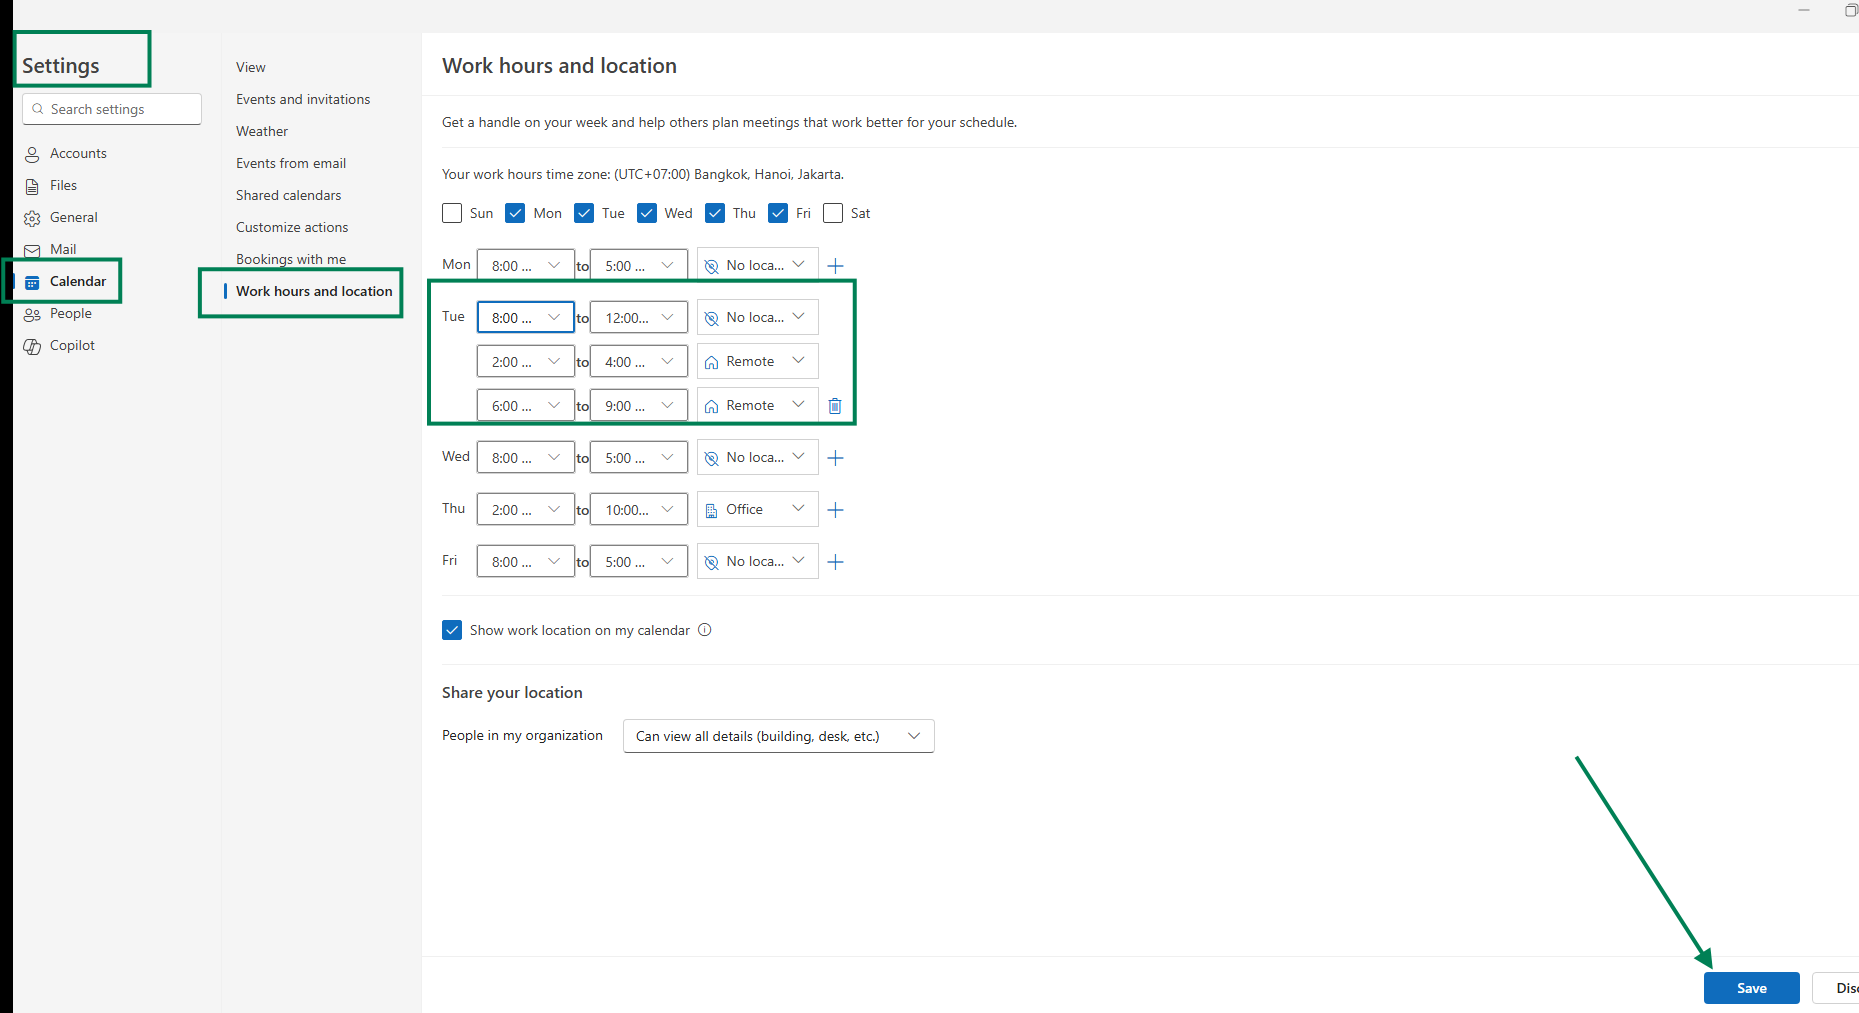The width and height of the screenshot is (1859, 1013).
Task: Open Accounts settings via person icon
Action: point(32,154)
